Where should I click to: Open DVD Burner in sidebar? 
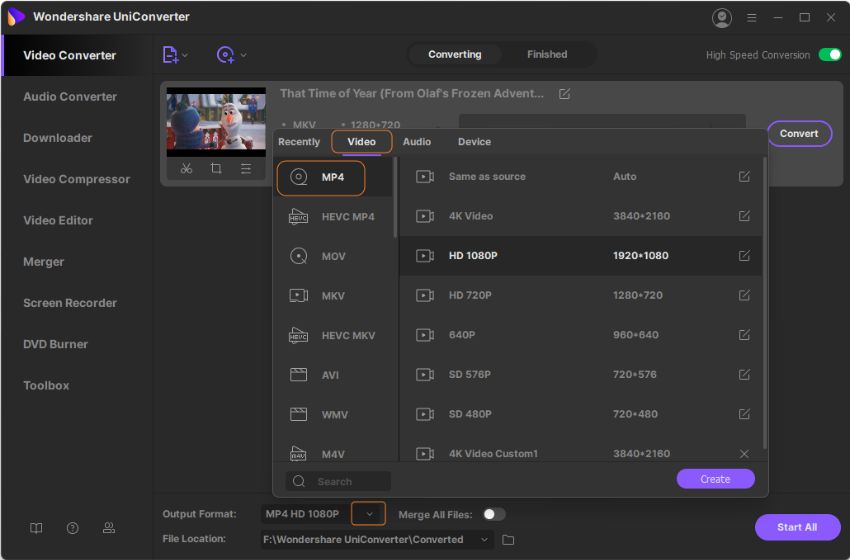tap(55, 344)
